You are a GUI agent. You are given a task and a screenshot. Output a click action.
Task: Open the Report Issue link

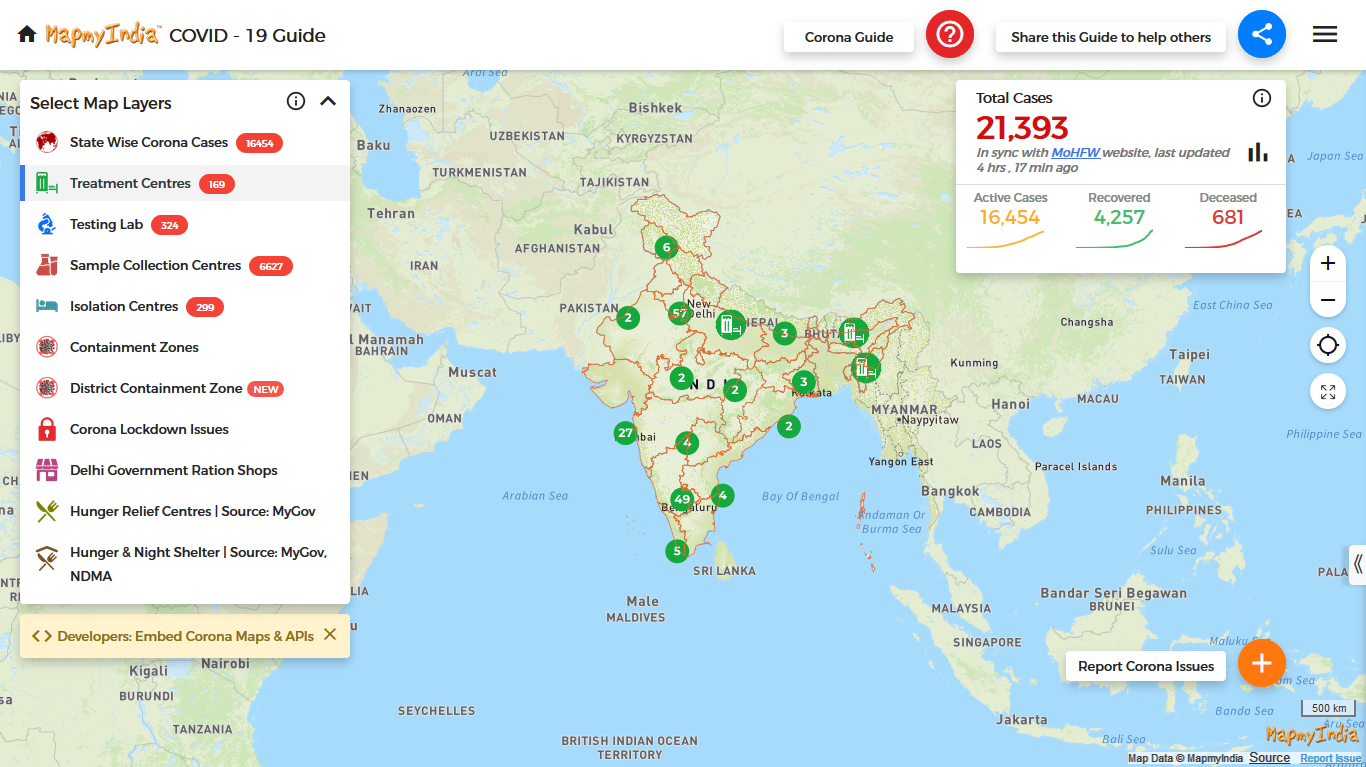coord(1331,759)
